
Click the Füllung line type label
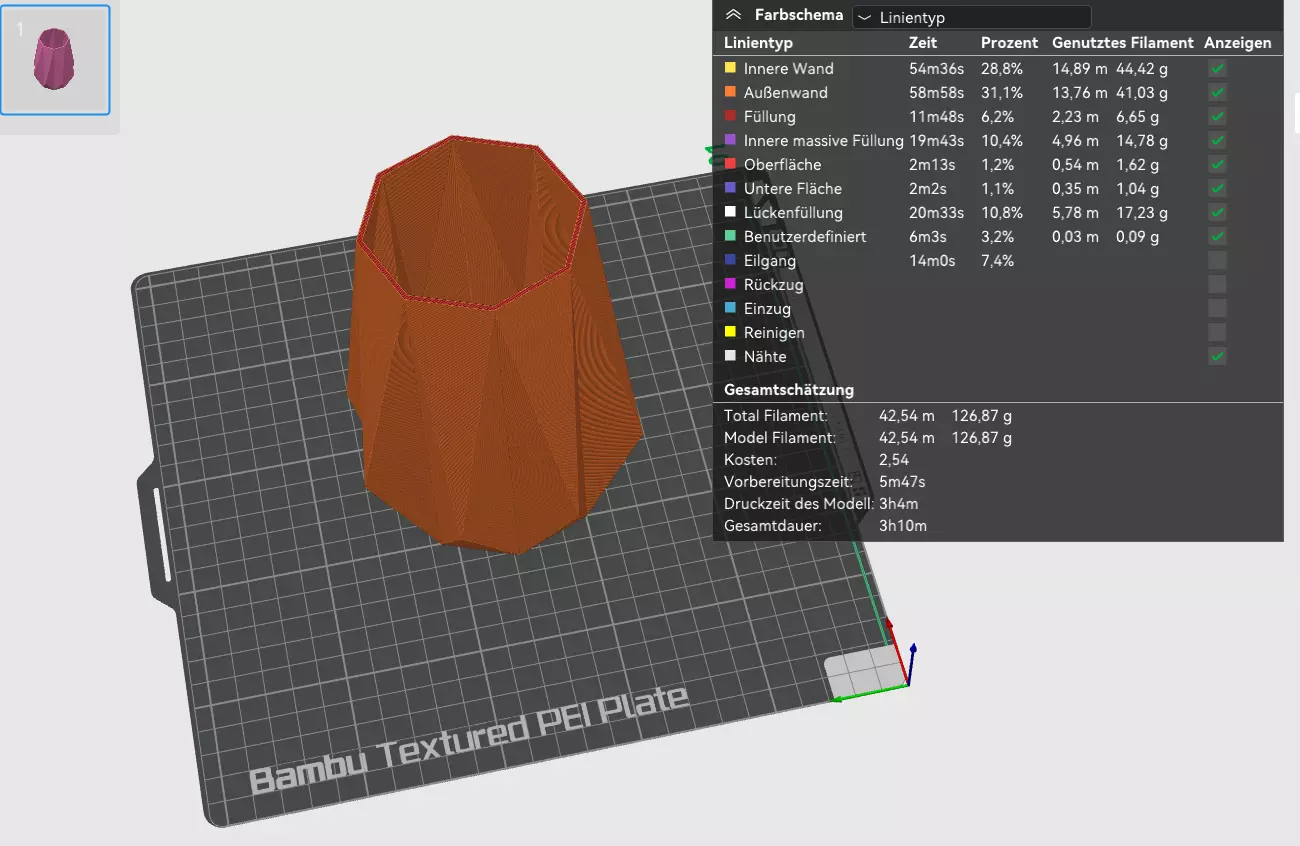[770, 117]
